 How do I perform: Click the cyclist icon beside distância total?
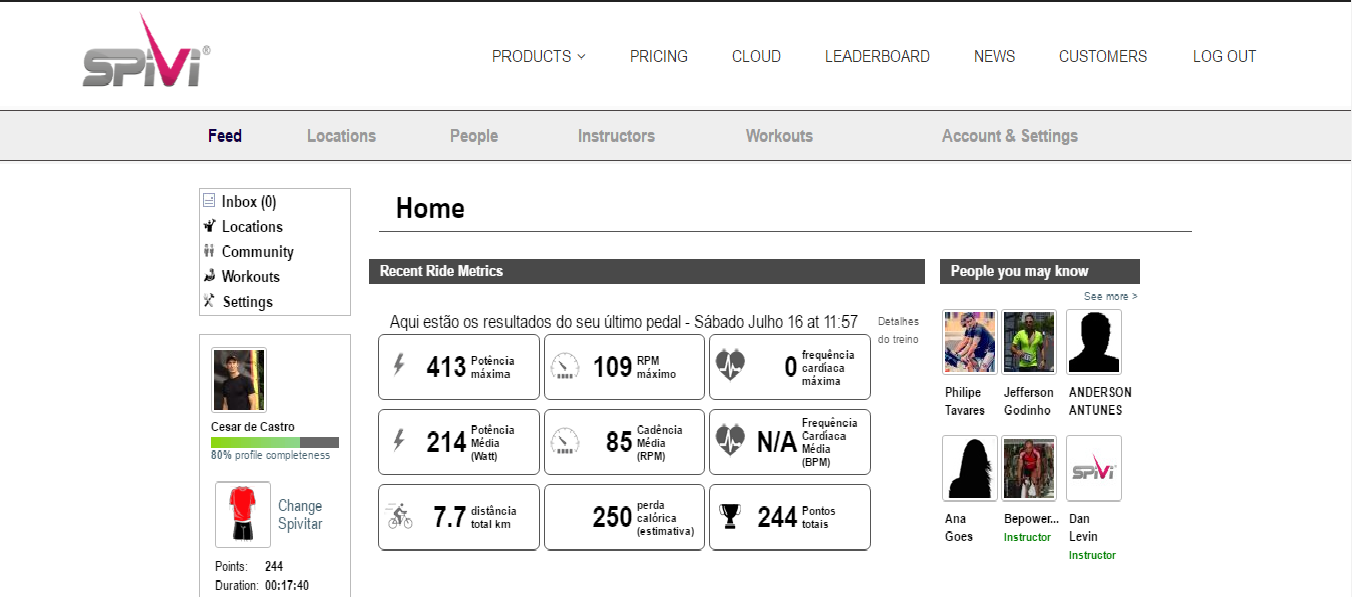pos(399,516)
